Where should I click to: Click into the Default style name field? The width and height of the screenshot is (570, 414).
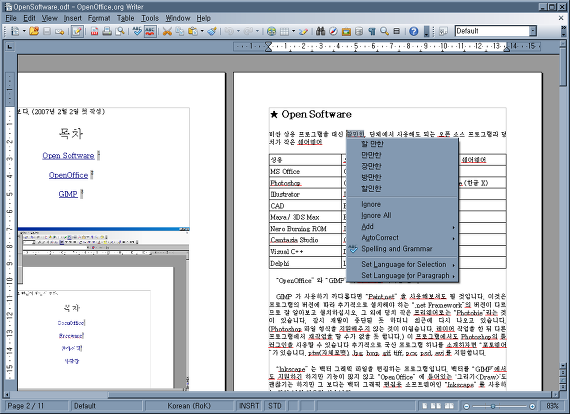pyautogui.click(x=492, y=31)
